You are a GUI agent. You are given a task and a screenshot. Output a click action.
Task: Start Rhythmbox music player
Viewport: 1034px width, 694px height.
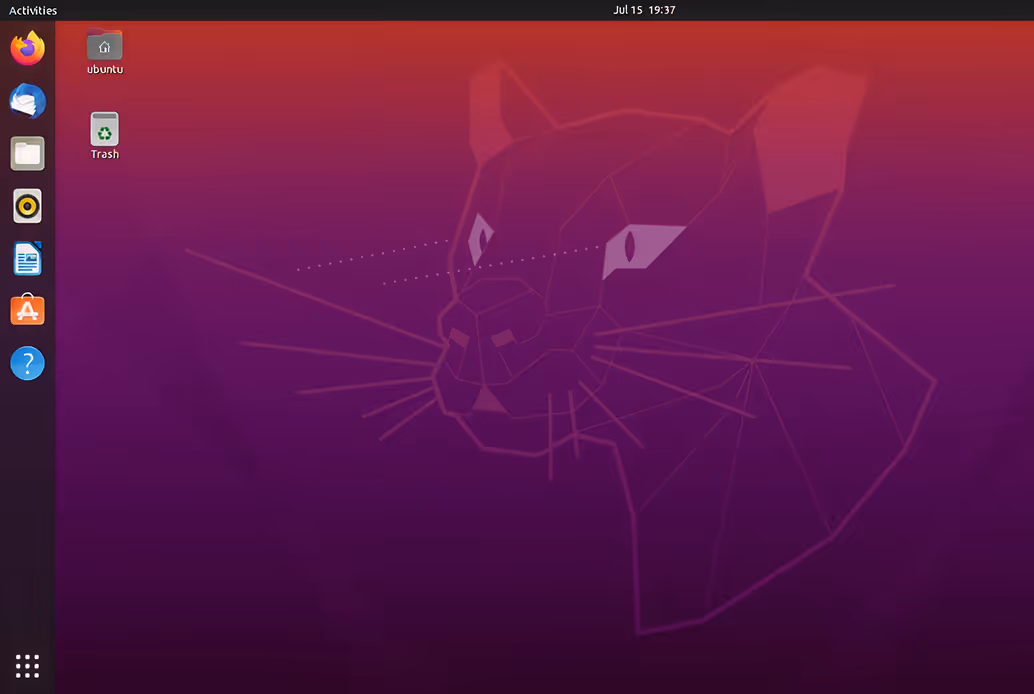click(28, 206)
